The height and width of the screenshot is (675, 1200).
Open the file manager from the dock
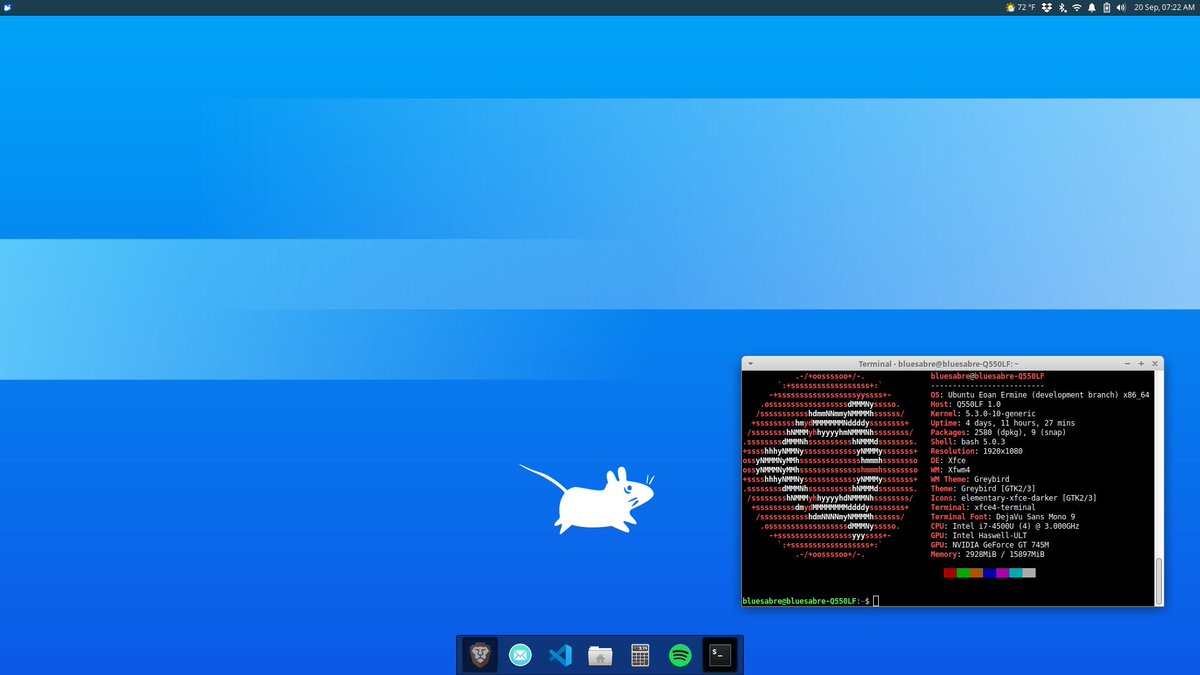coord(599,655)
